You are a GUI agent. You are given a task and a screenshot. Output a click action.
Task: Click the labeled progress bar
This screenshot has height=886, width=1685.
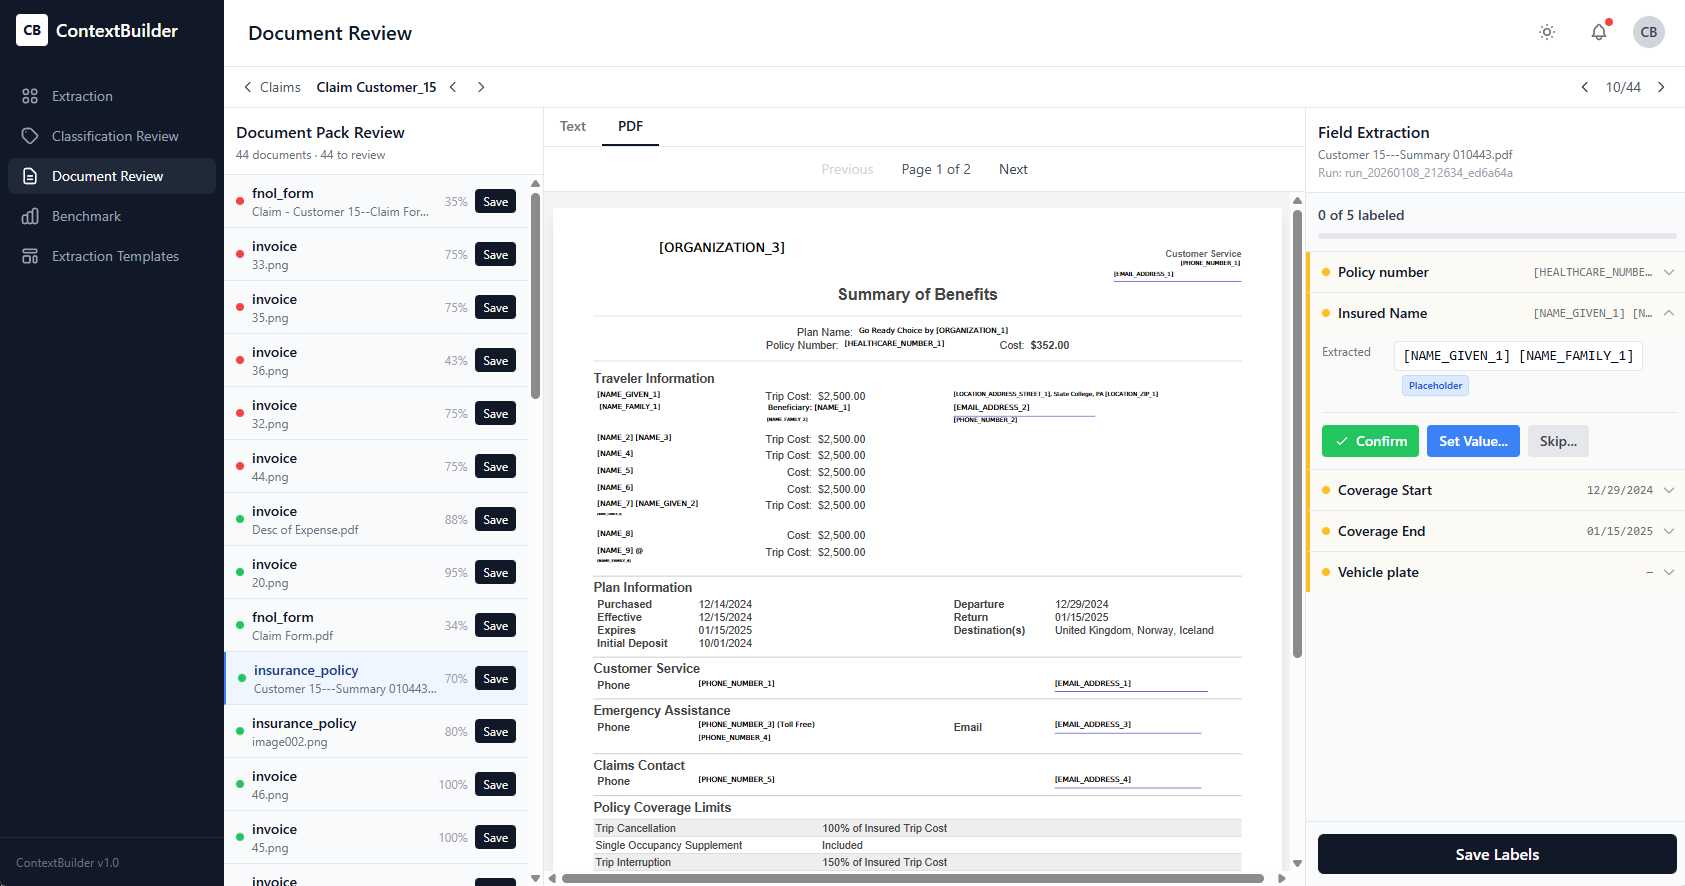1496,236
